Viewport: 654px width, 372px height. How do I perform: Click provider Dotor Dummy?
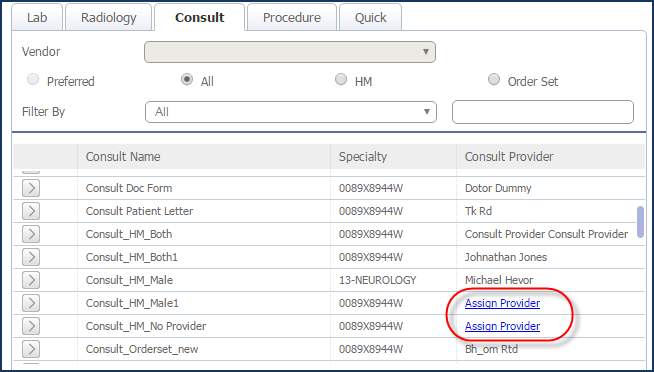[498, 188]
